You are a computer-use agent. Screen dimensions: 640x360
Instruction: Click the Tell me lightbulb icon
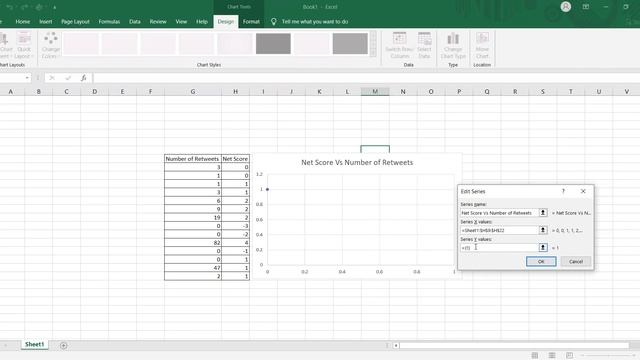(x=273, y=22)
